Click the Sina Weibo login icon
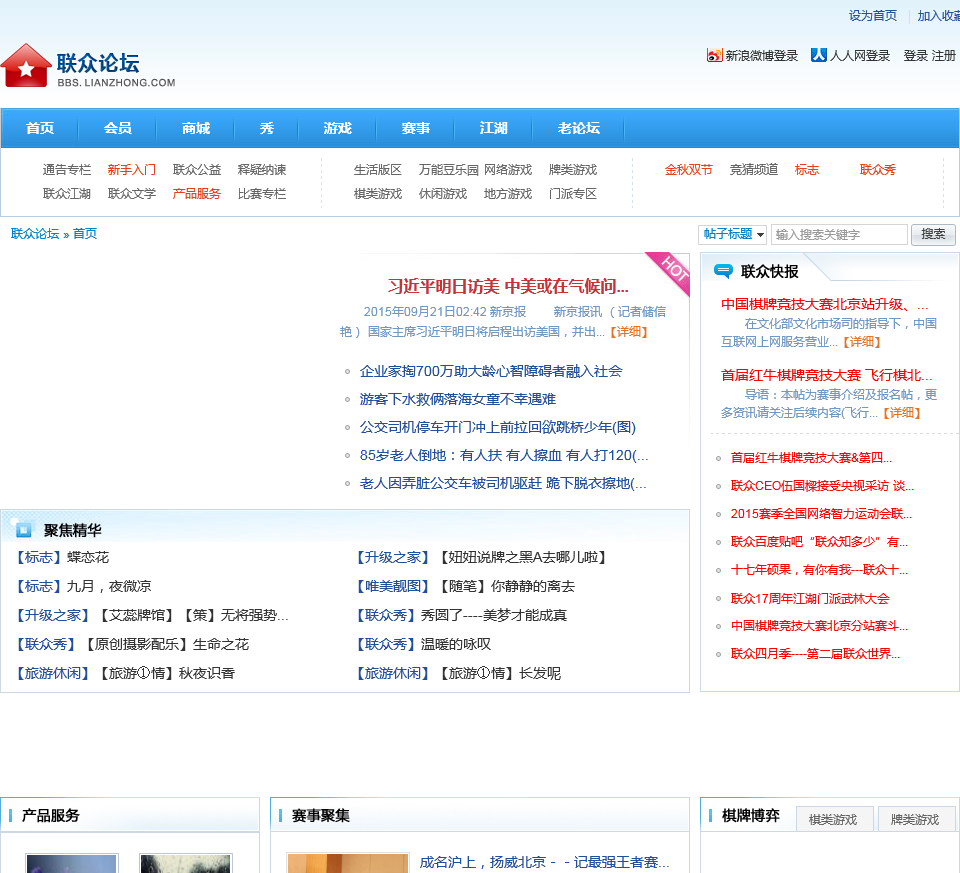This screenshot has width=960, height=873. point(714,56)
